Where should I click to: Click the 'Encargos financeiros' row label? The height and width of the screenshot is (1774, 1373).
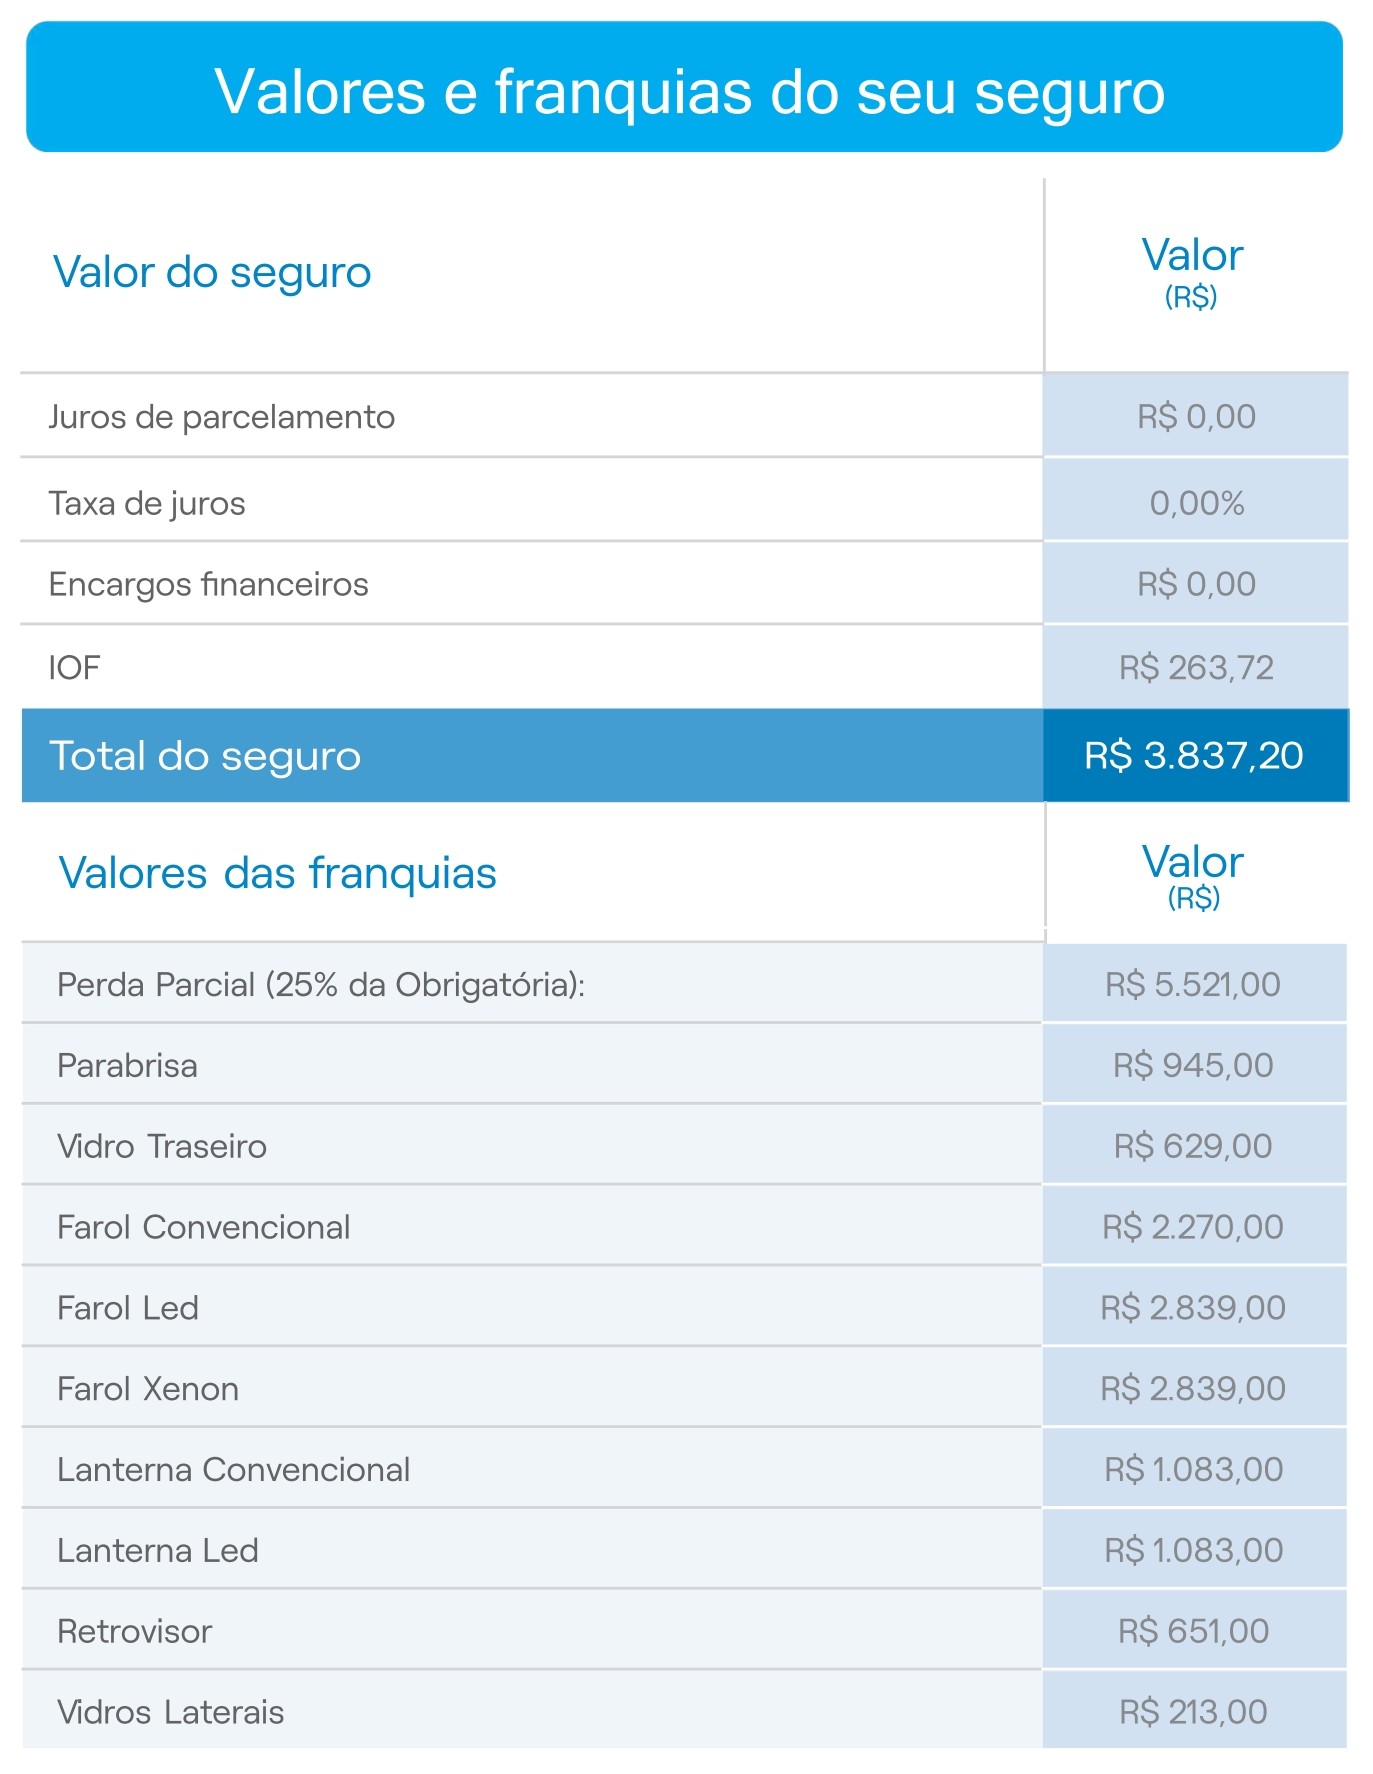point(208,584)
